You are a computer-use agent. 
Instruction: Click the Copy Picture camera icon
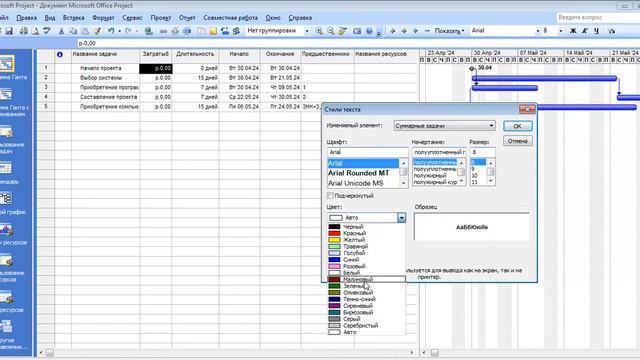(357, 31)
